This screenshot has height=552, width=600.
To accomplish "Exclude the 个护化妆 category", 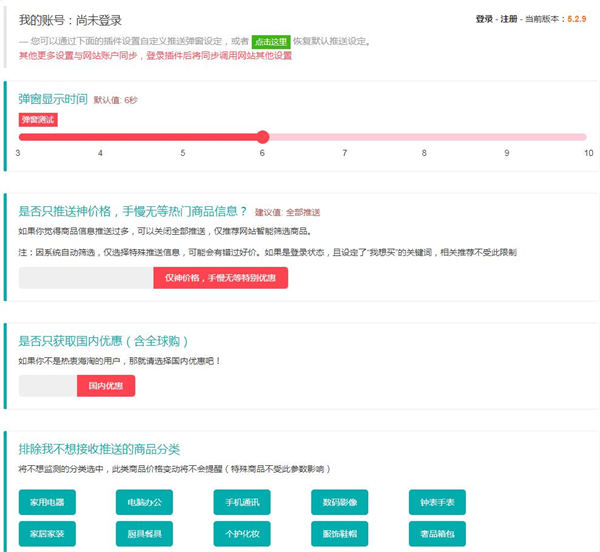I will tap(241, 533).
